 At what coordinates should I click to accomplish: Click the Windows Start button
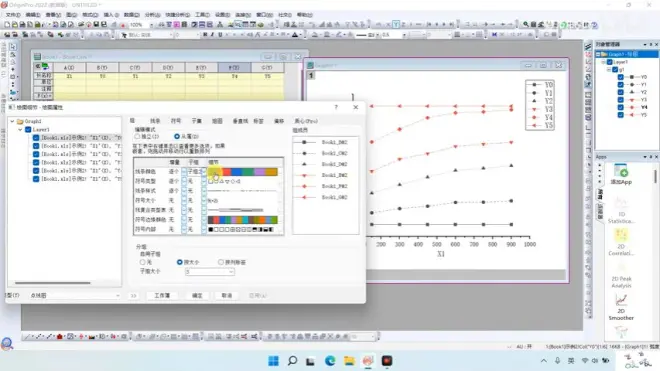pyautogui.click(x=274, y=361)
